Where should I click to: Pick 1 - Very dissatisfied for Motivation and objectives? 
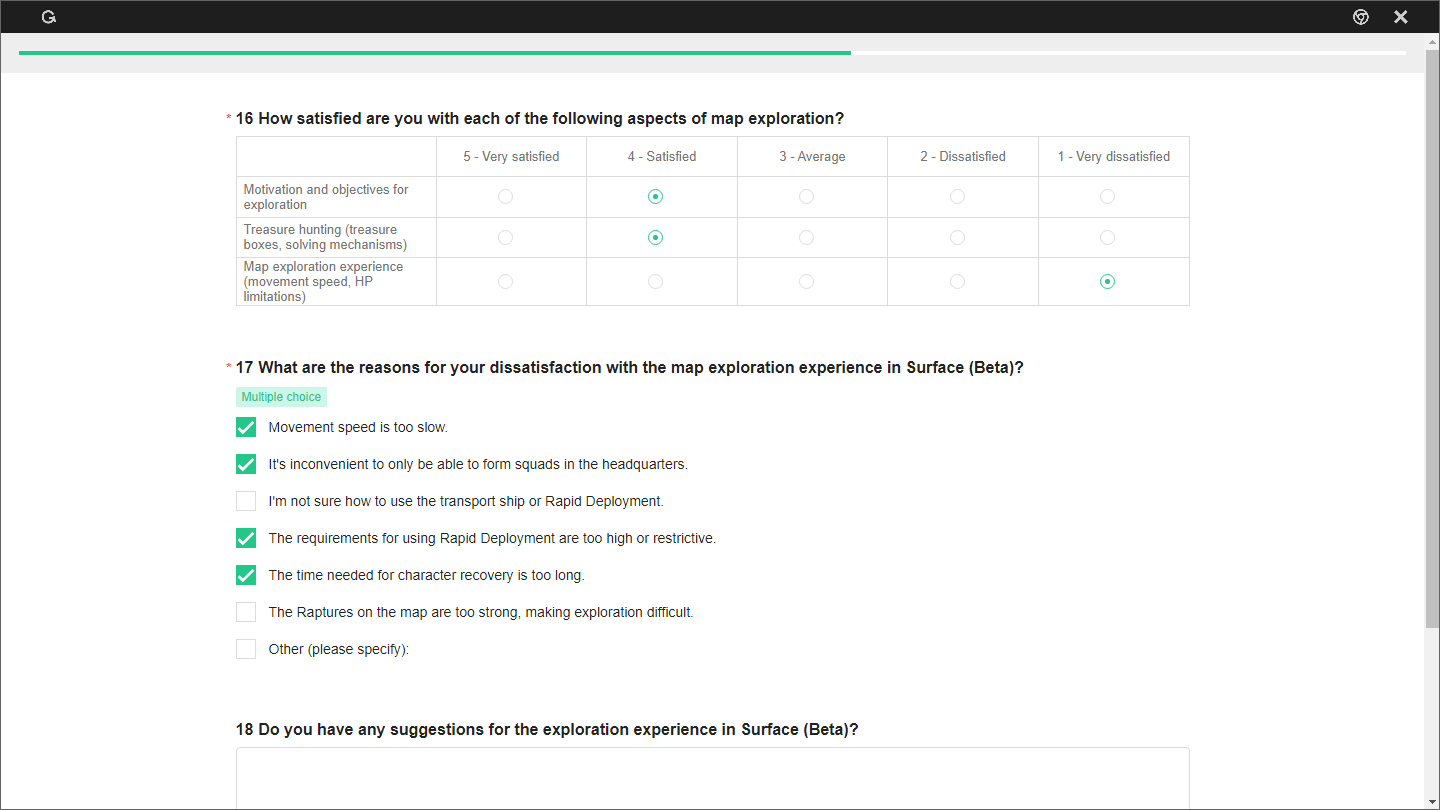point(1107,197)
